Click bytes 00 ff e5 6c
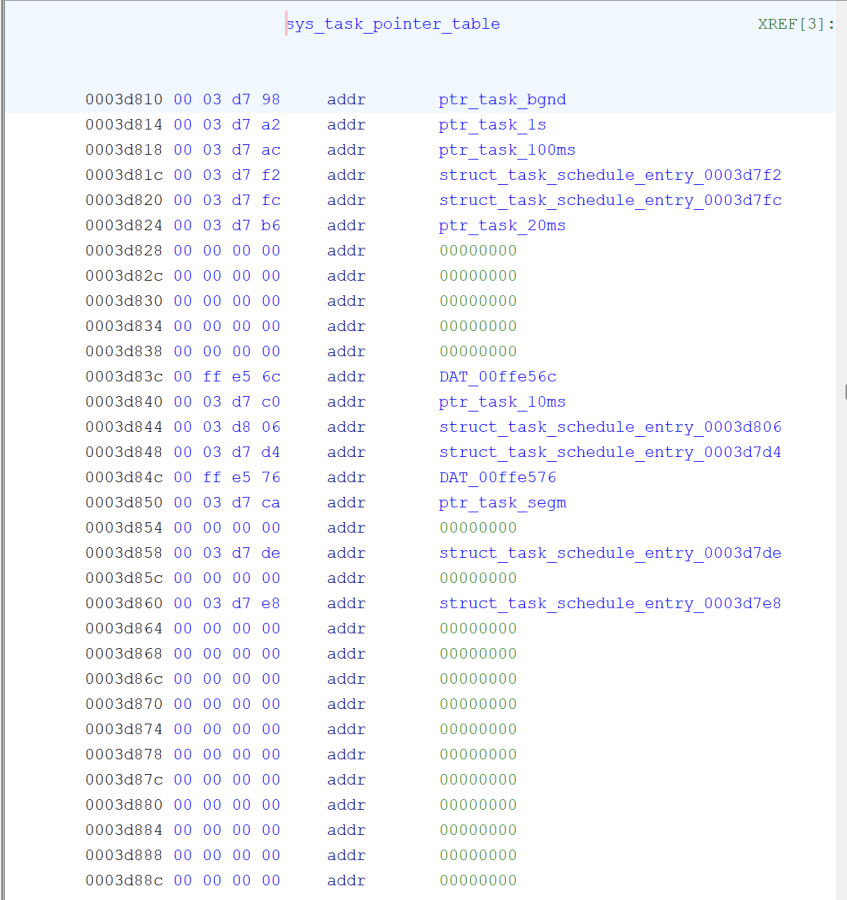 227,377
